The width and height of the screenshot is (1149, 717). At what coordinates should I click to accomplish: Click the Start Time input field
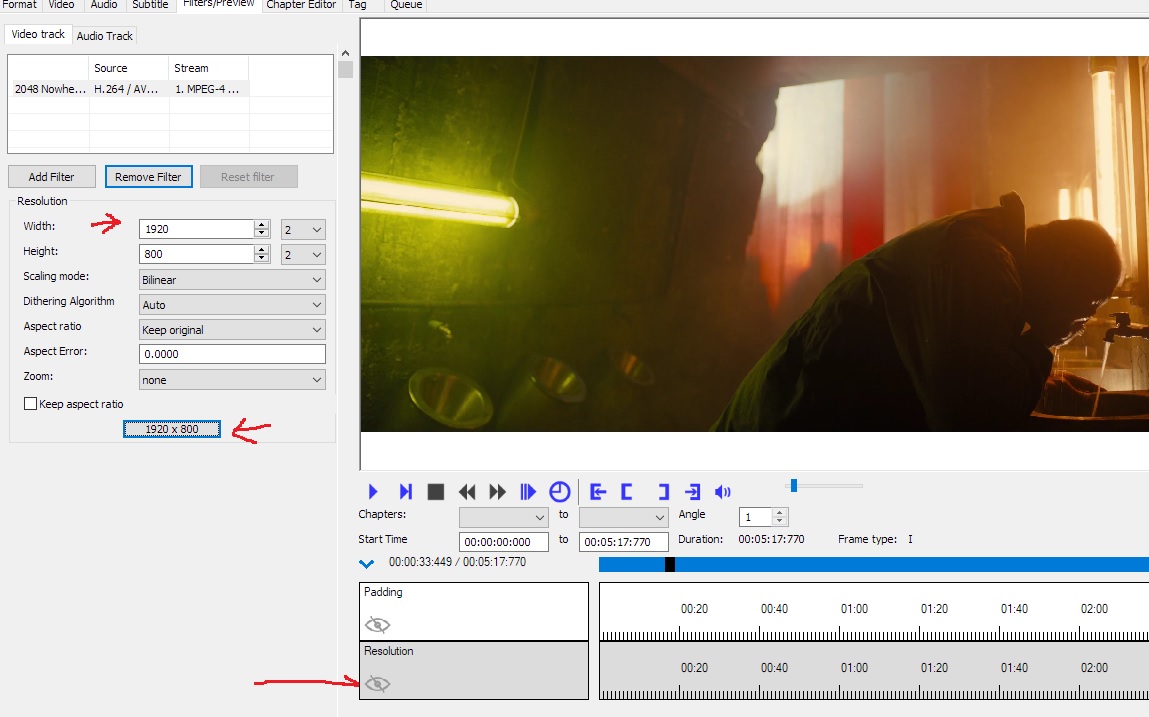[504, 542]
